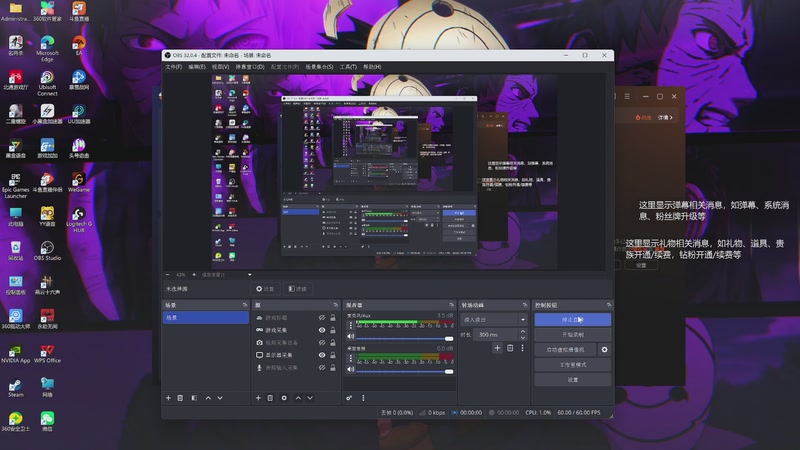
Task: Open Mic/Aux channel options (three dots)
Action: [x=351, y=325]
